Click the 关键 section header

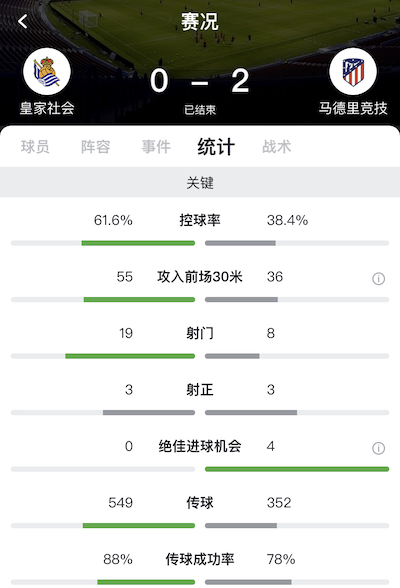click(200, 183)
